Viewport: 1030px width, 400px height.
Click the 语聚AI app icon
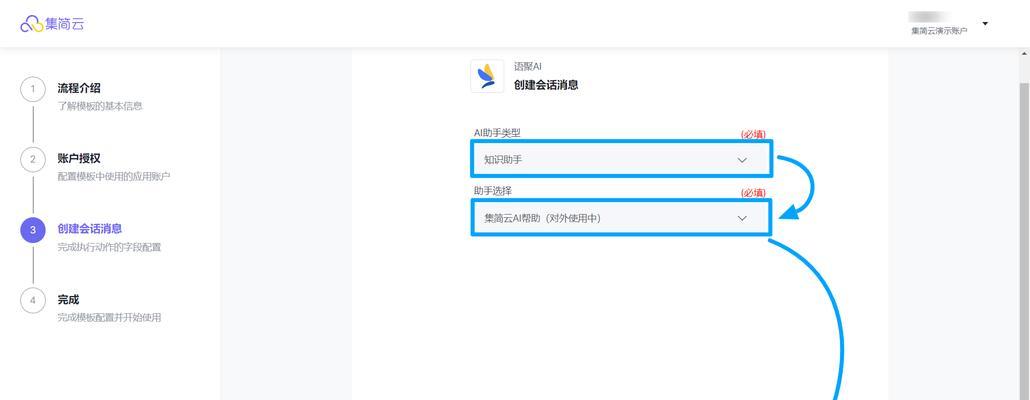pyautogui.click(x=487, y=76)
